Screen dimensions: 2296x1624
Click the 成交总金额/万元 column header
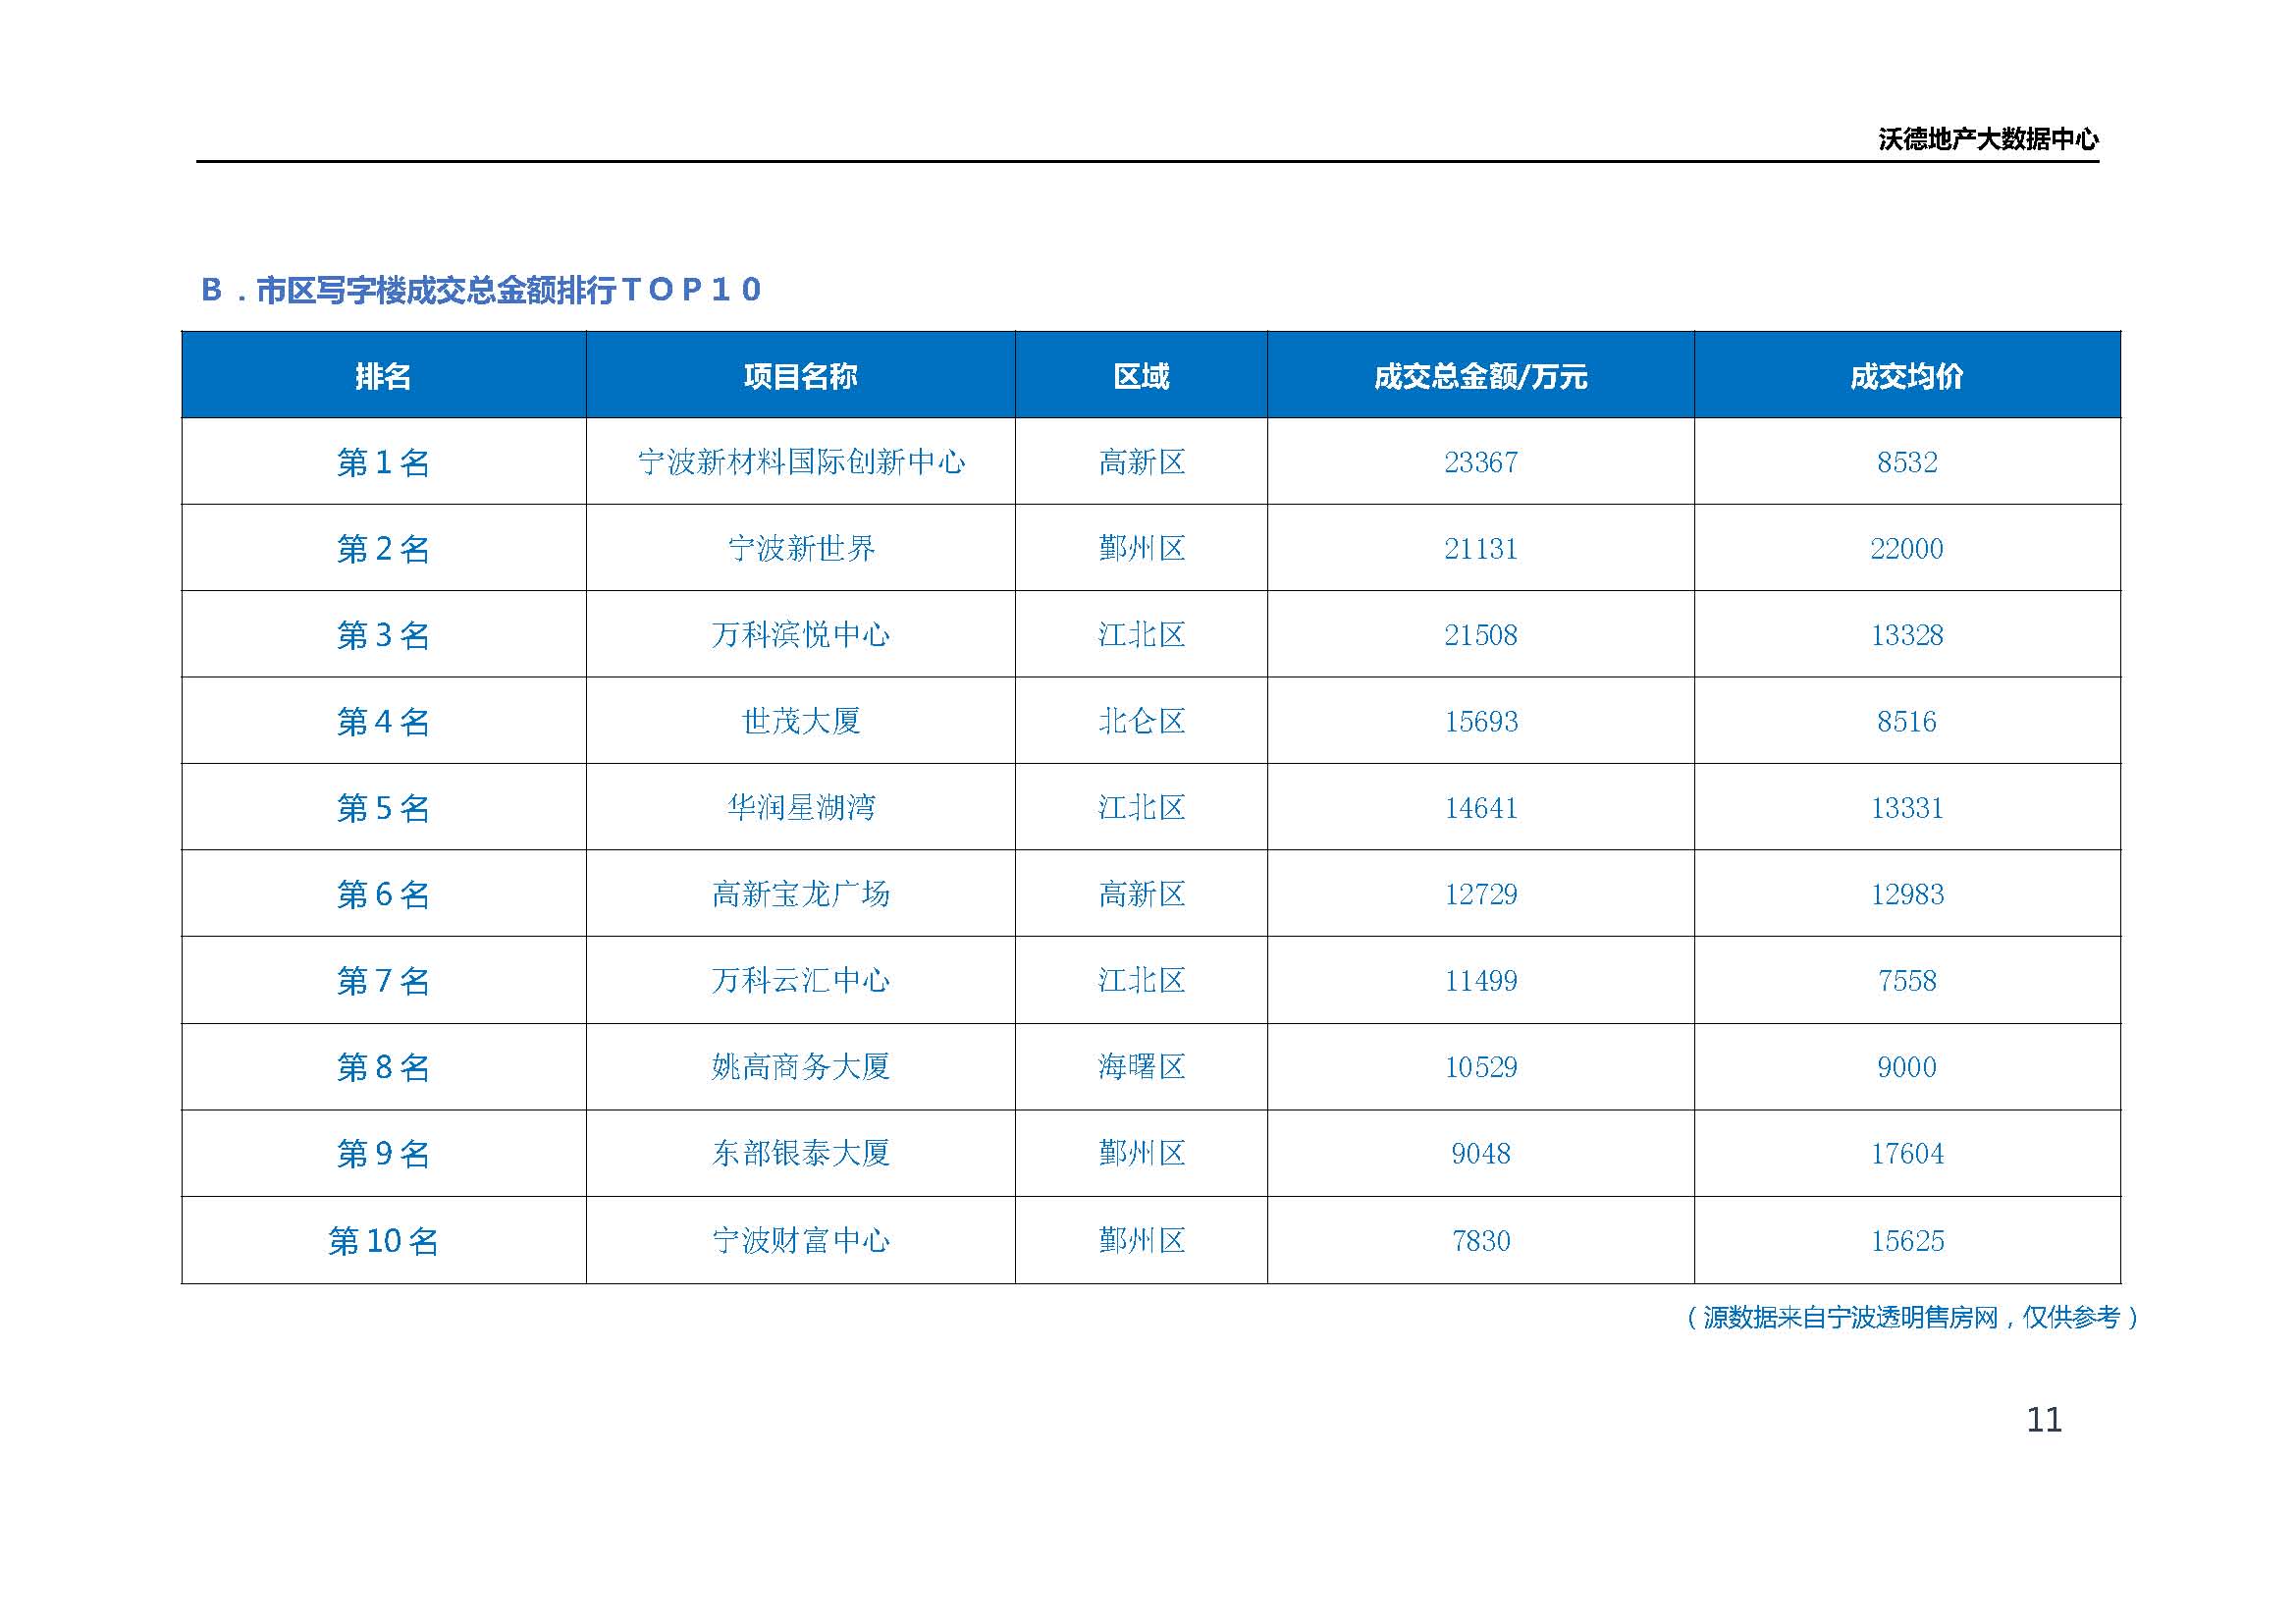[1480, 376]
